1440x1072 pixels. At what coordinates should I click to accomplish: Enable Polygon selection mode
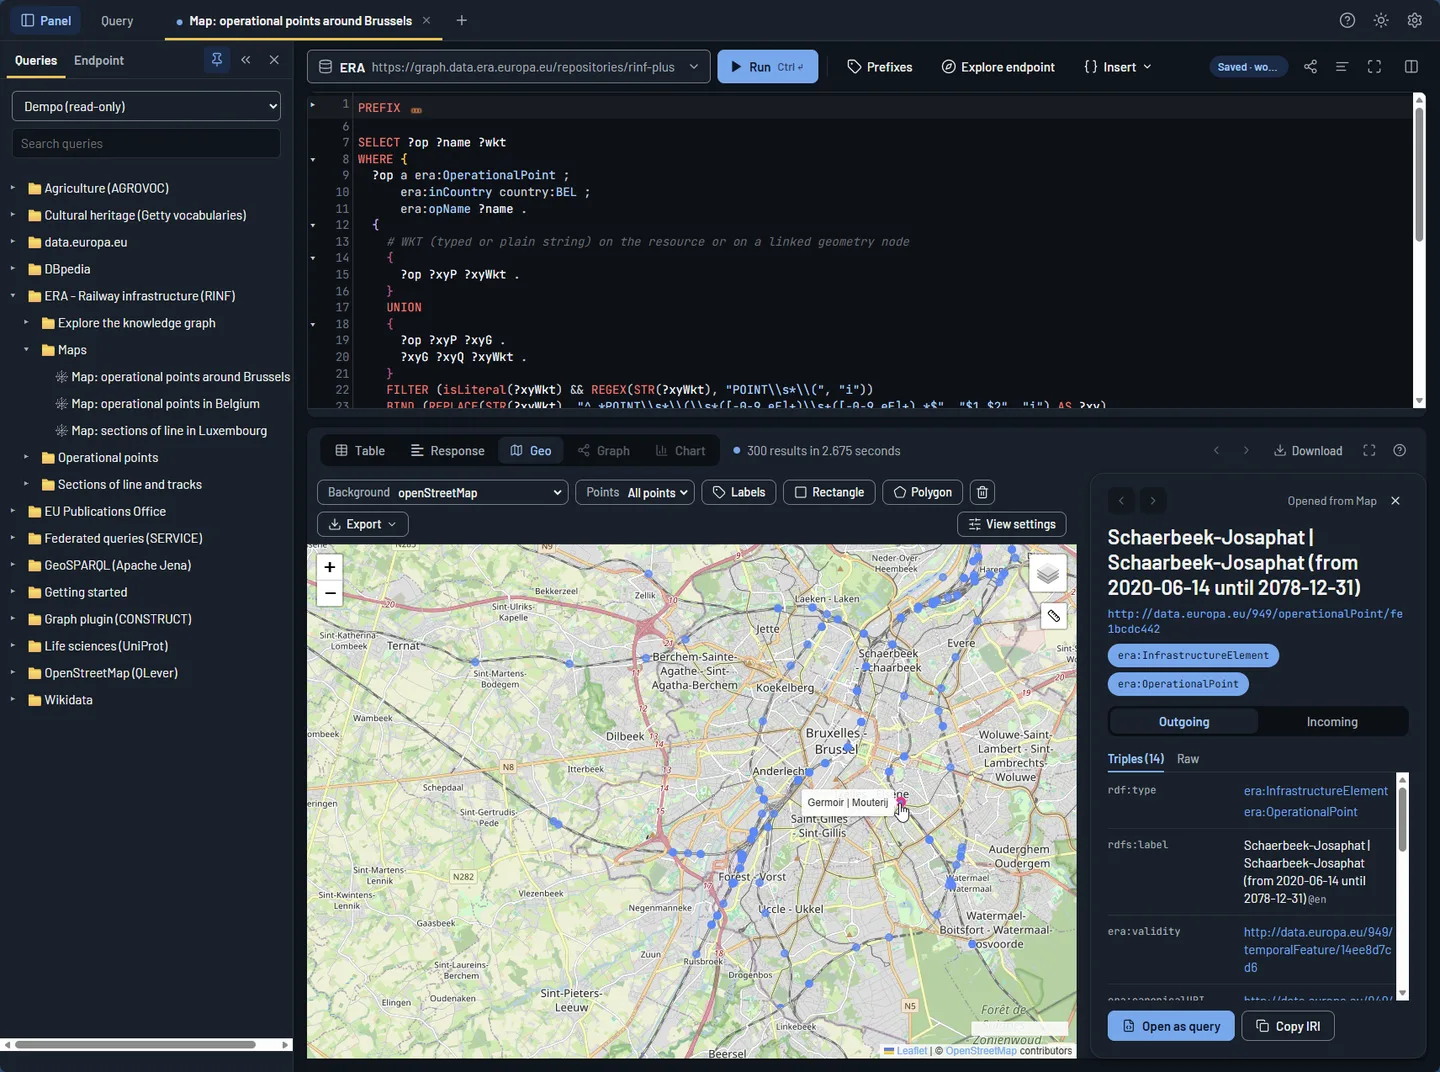pyautogui.click(x=923, y=492)
